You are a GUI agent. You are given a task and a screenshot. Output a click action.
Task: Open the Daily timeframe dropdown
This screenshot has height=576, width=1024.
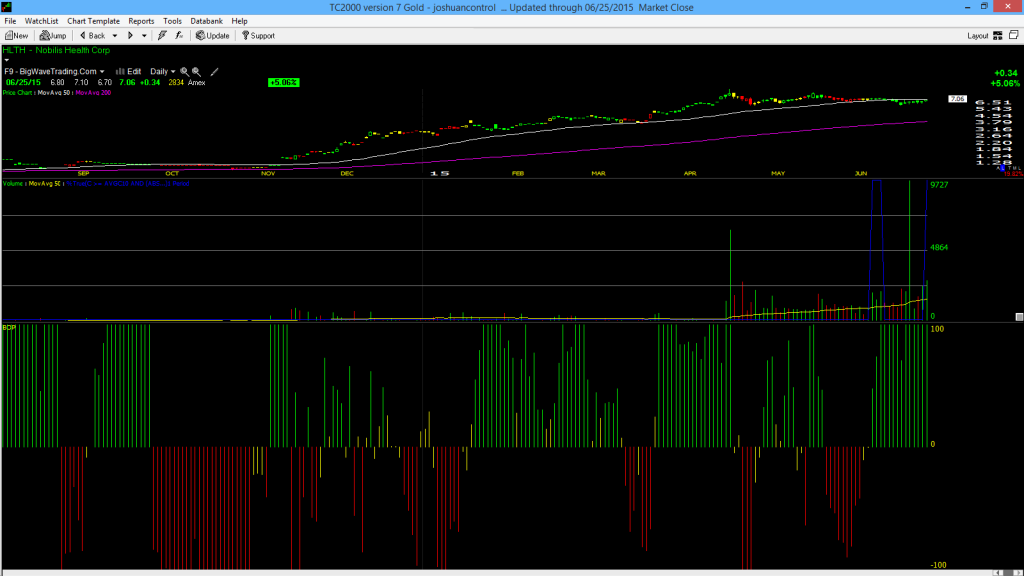tap(163, 72)
